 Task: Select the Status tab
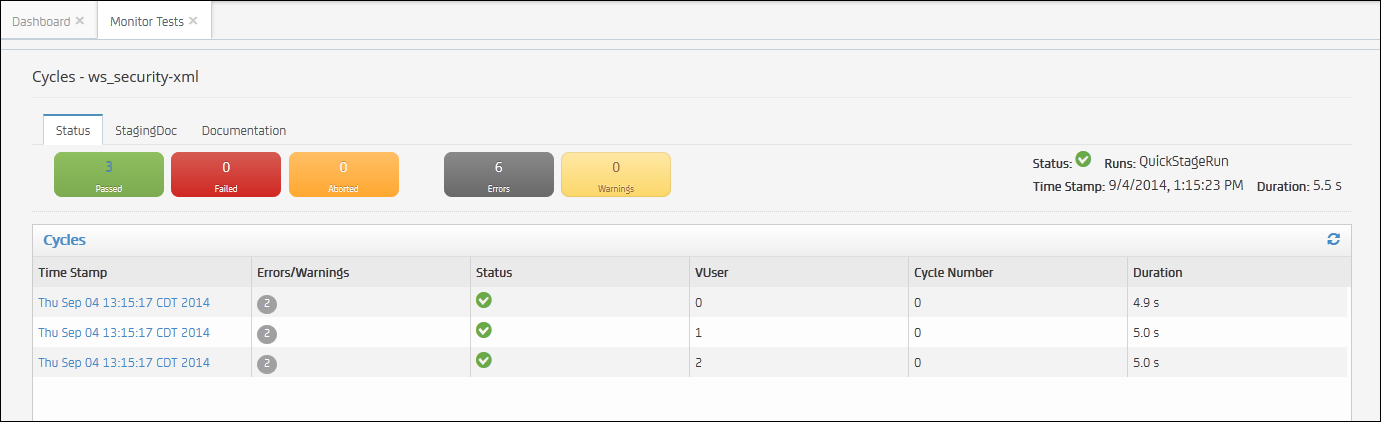[73, 130]
